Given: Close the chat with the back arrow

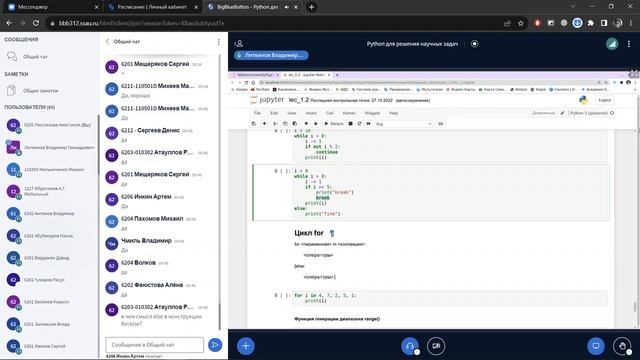Looking at the screenshot, I should pyautogui.click(x=107, y=42).
